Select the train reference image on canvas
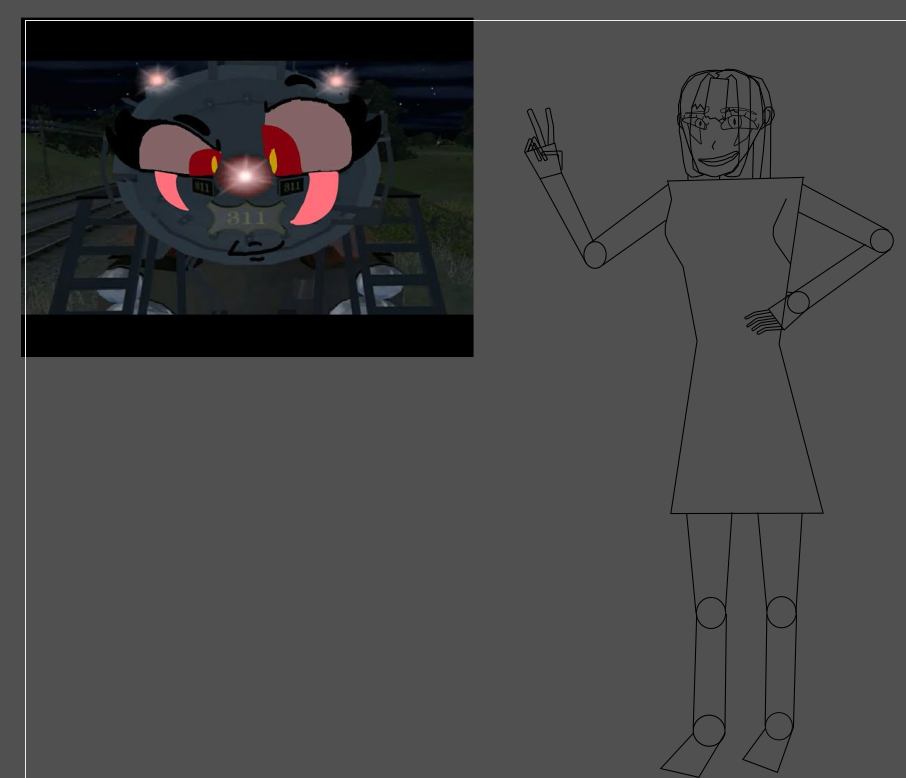 (x=247, y=187)
